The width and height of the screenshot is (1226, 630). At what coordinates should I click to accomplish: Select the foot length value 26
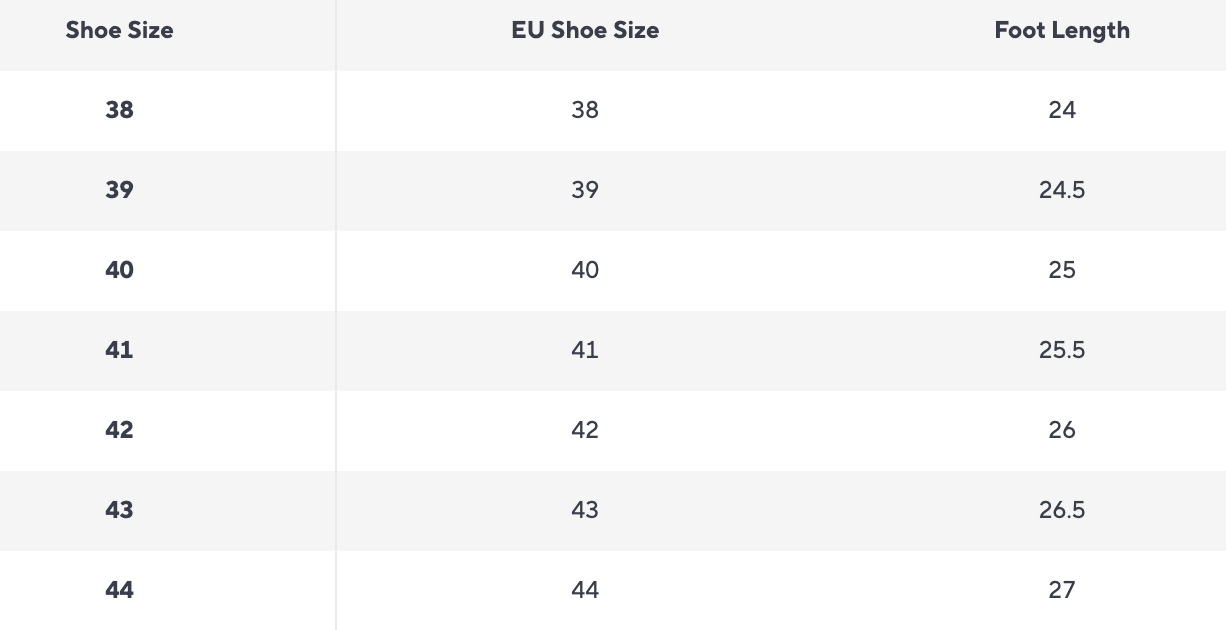point(1062,430)
